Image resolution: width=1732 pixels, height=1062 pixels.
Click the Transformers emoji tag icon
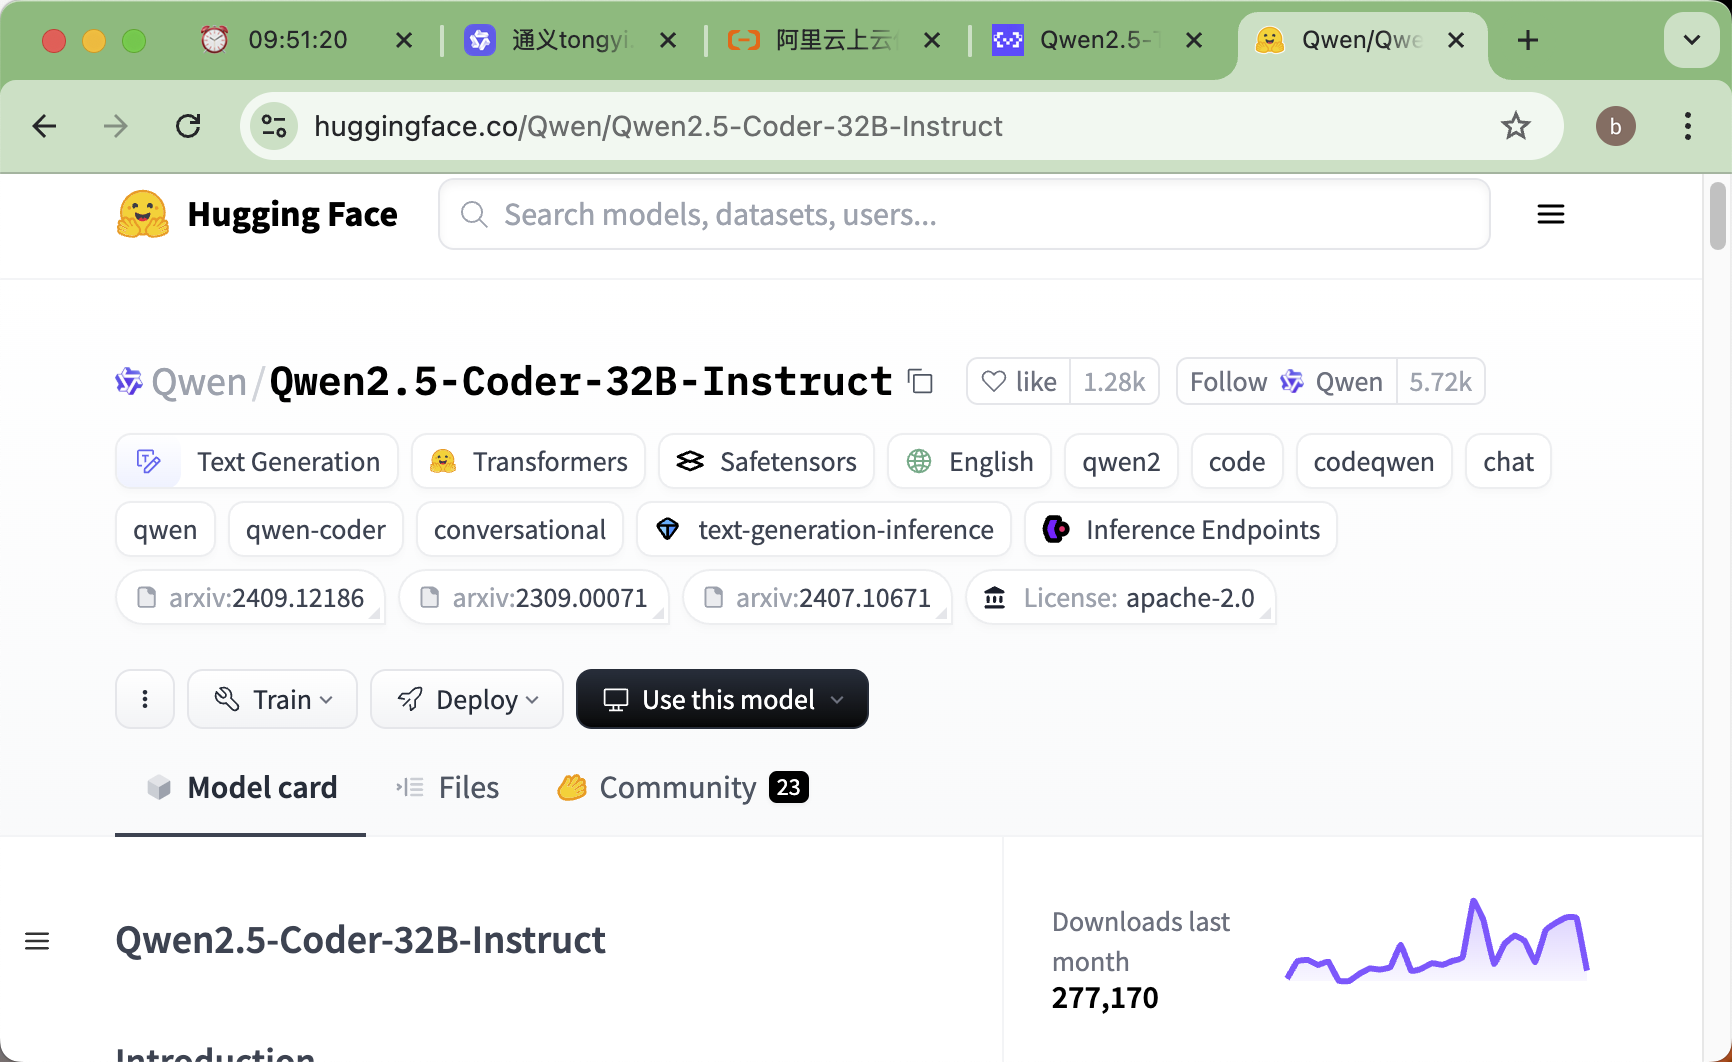tap(441, 461)
